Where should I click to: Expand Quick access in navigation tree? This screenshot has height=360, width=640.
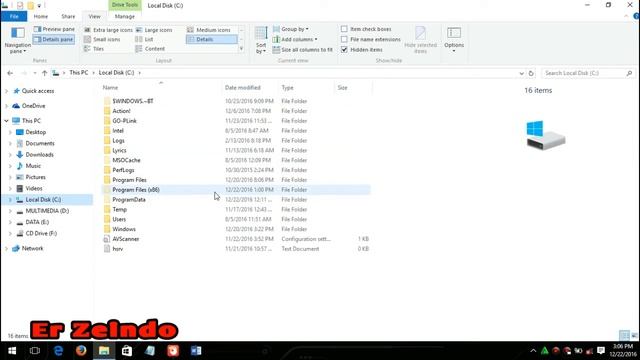(7, 91)
